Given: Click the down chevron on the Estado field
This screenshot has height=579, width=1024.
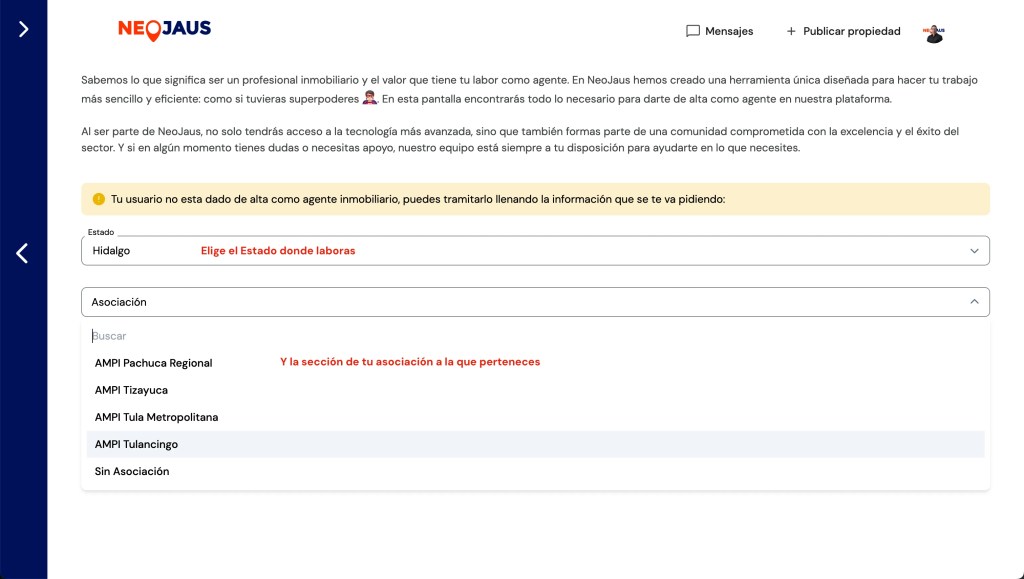Looking at the screenshot, I should pos(974,251).
